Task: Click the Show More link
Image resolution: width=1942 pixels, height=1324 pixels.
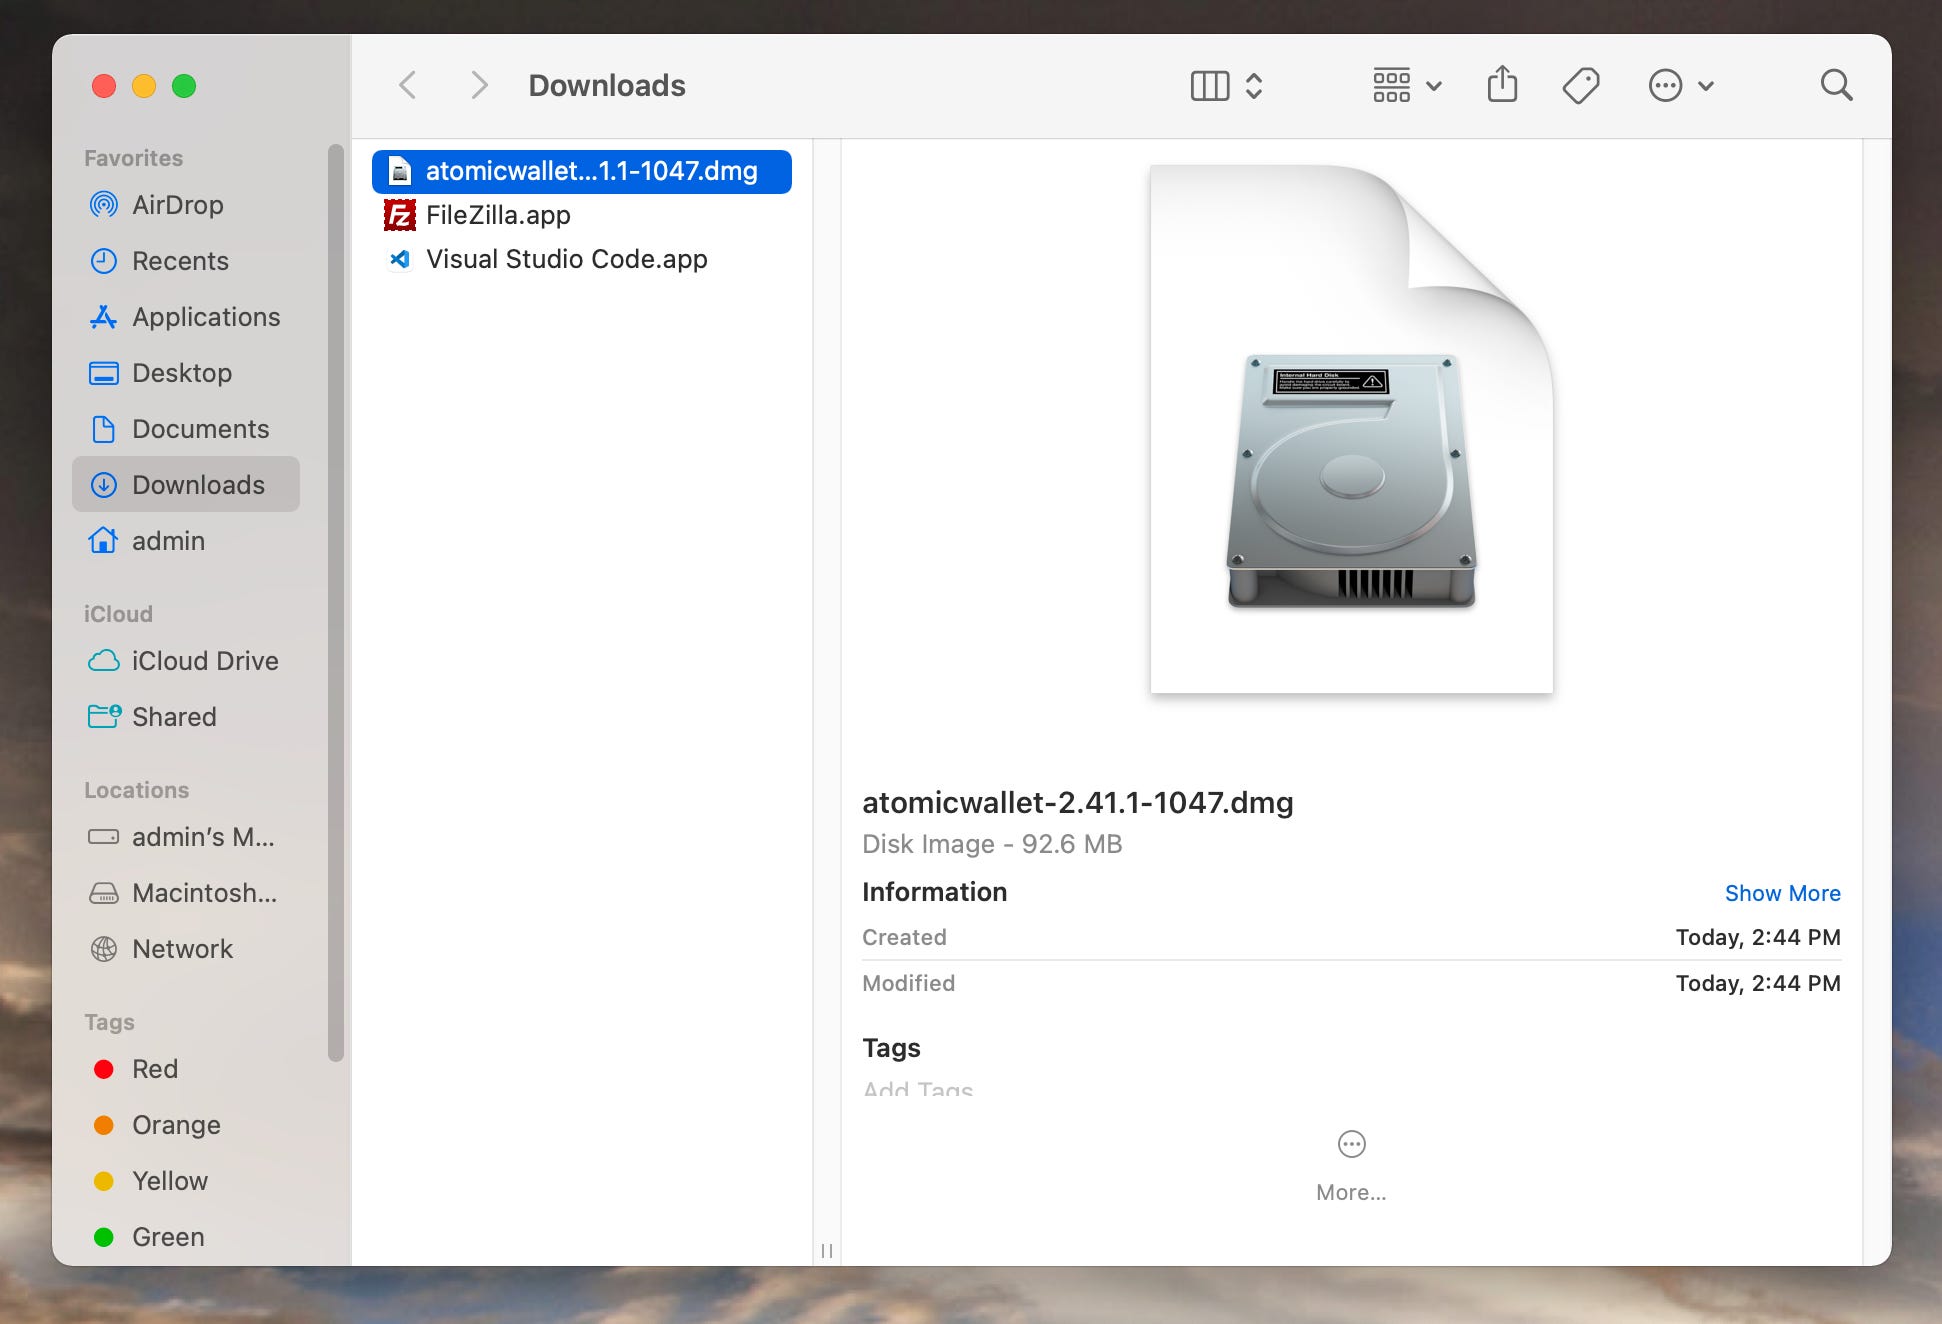Action: coord(1782,893)
